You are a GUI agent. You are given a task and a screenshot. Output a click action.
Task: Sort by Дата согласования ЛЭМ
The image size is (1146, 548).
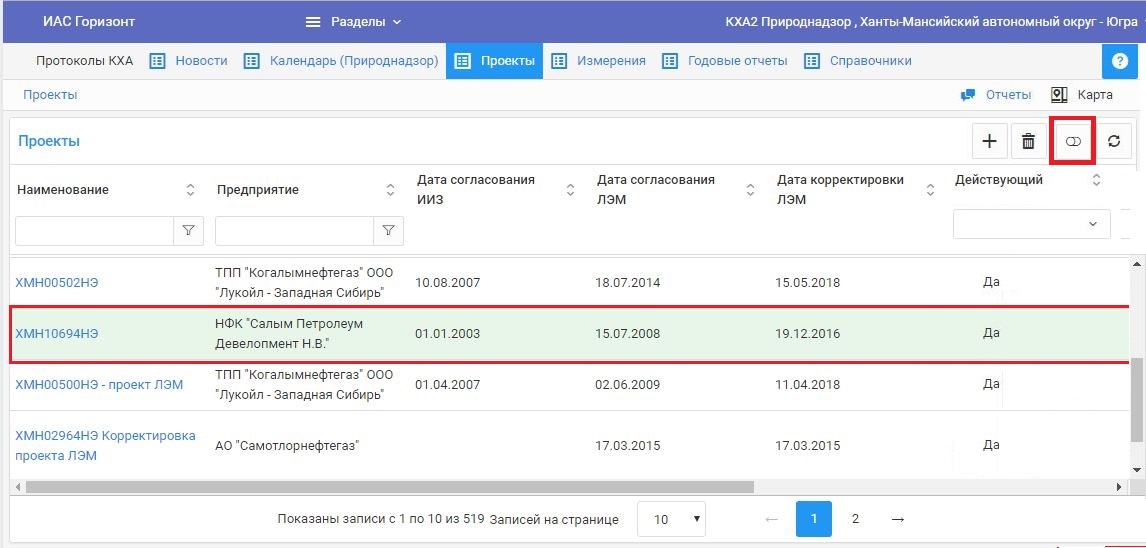click(750, 190)
